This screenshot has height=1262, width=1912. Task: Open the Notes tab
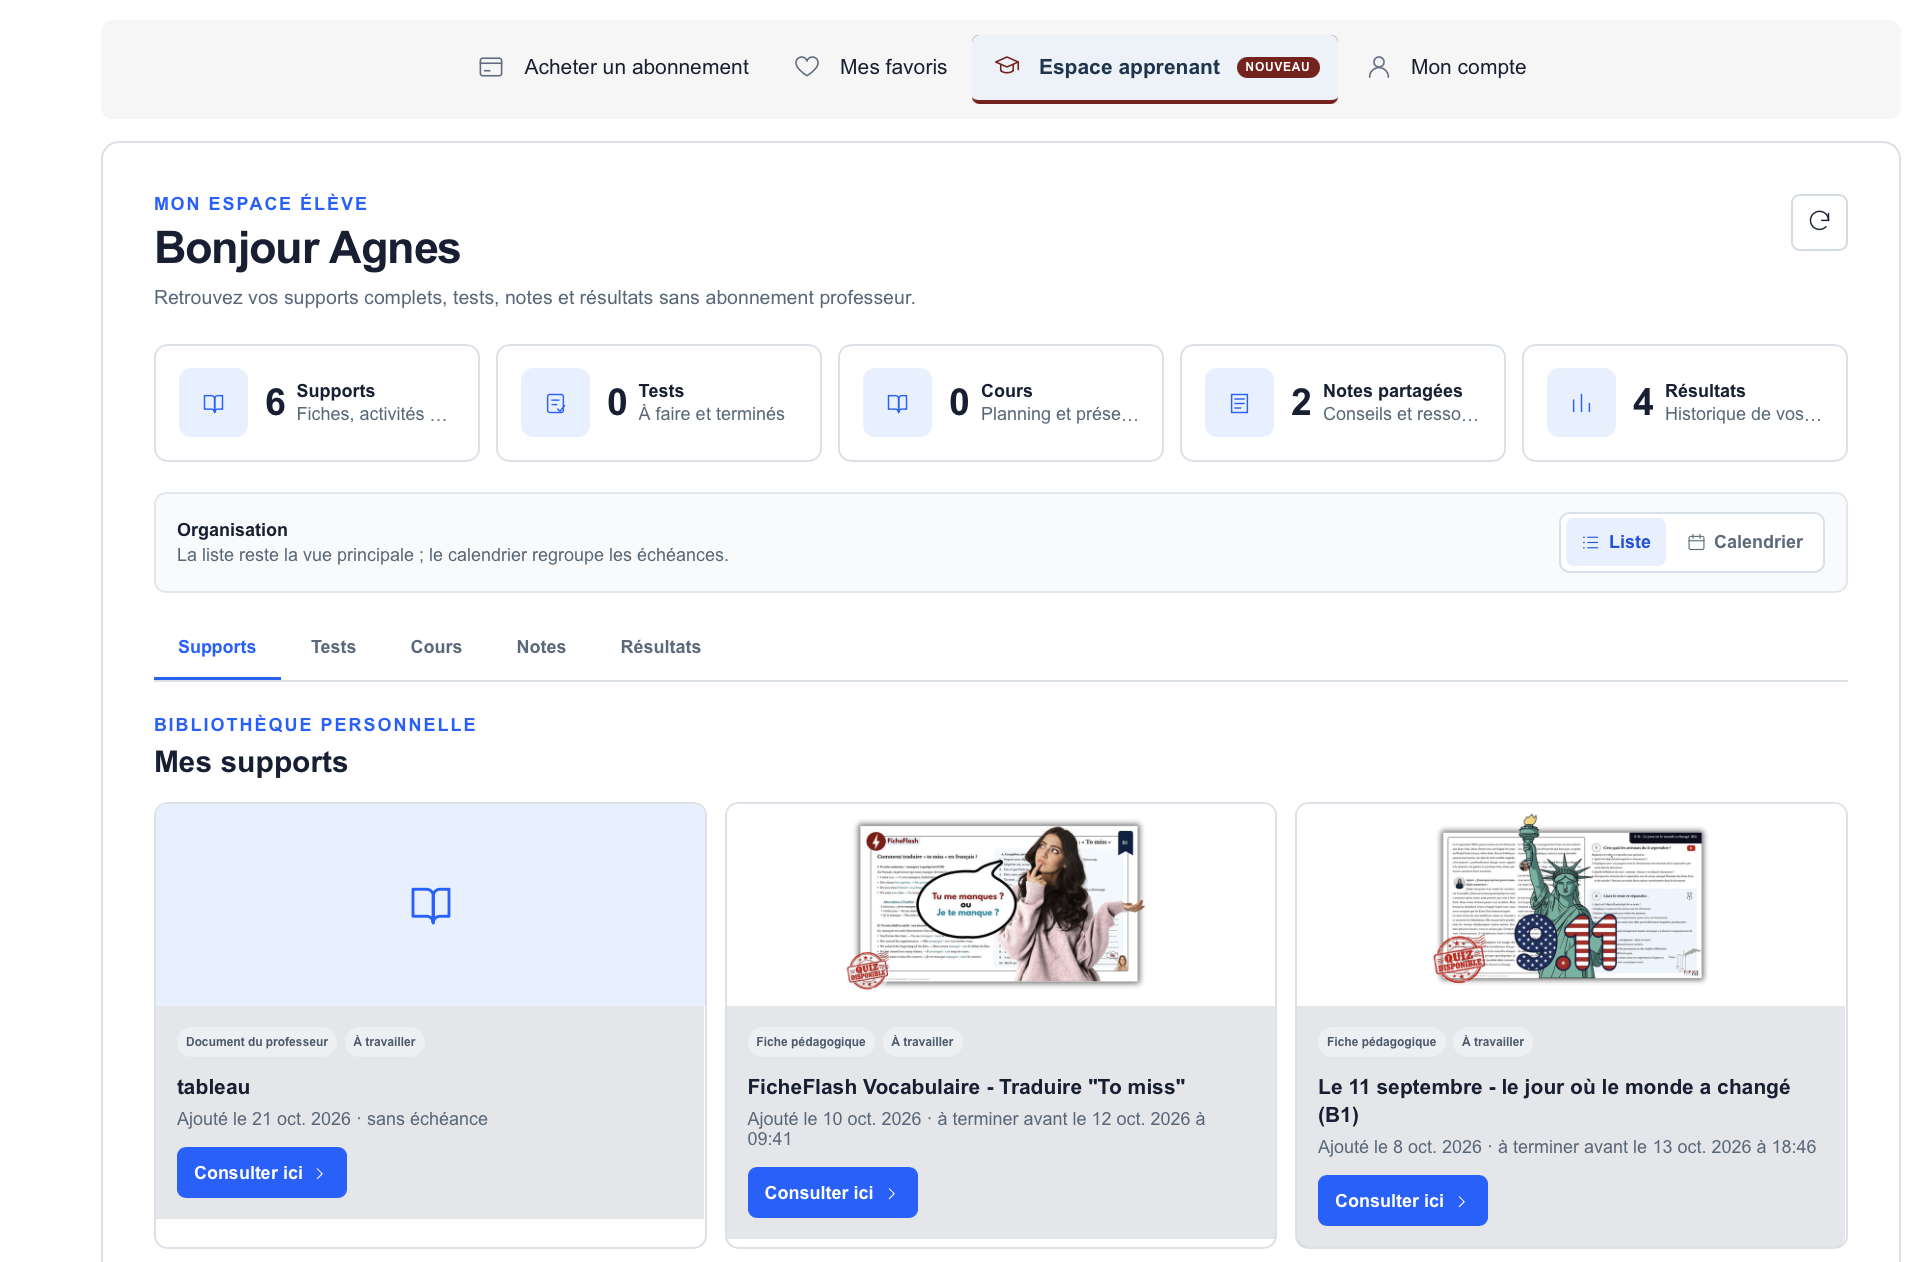541,647
